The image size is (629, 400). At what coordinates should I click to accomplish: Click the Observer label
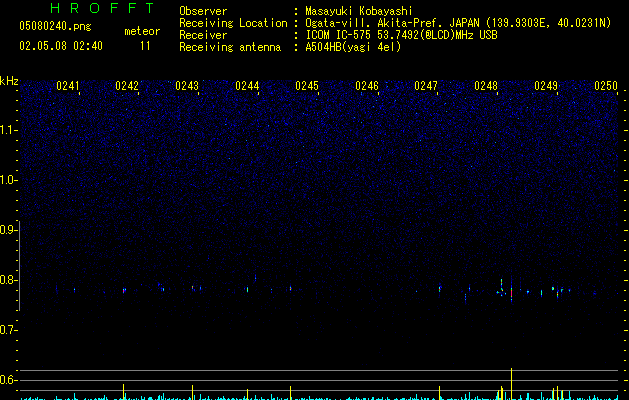[x=203, y=11]
